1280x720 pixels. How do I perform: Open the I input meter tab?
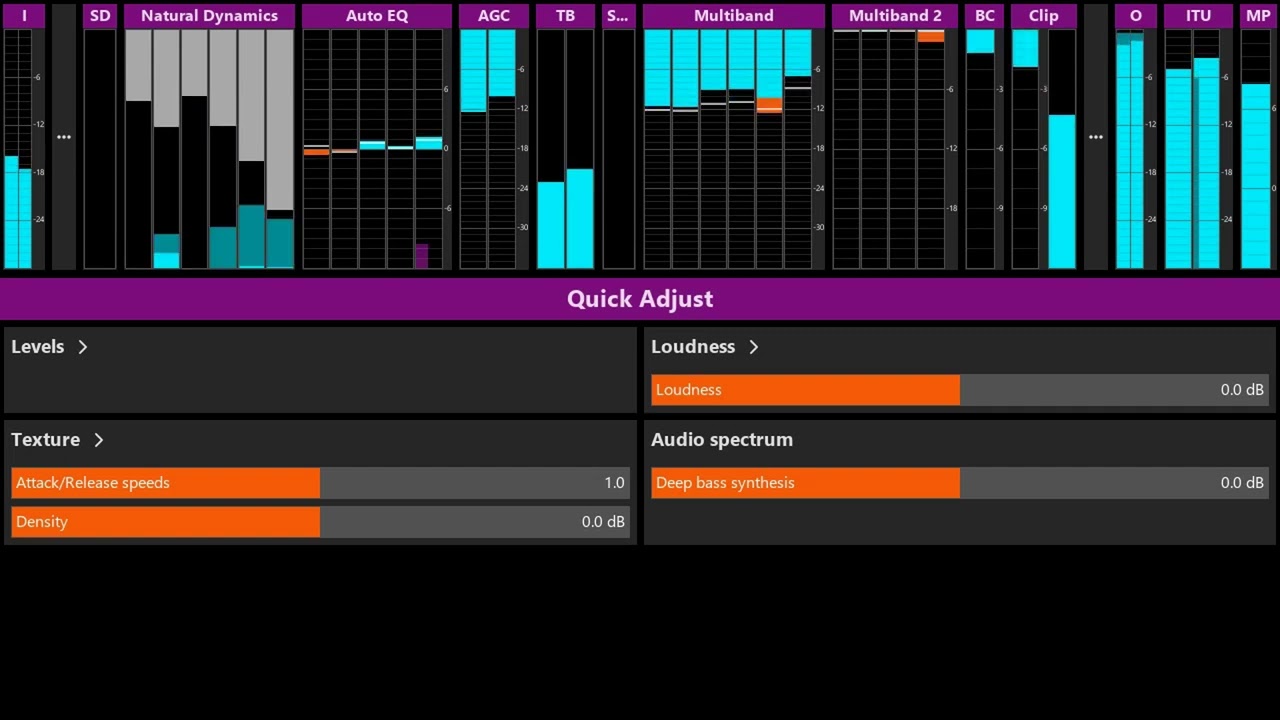pos(24,16)
